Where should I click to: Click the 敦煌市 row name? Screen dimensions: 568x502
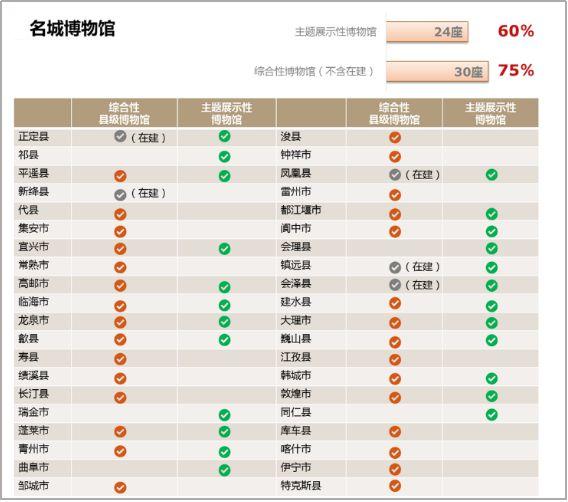click(296, 394)
